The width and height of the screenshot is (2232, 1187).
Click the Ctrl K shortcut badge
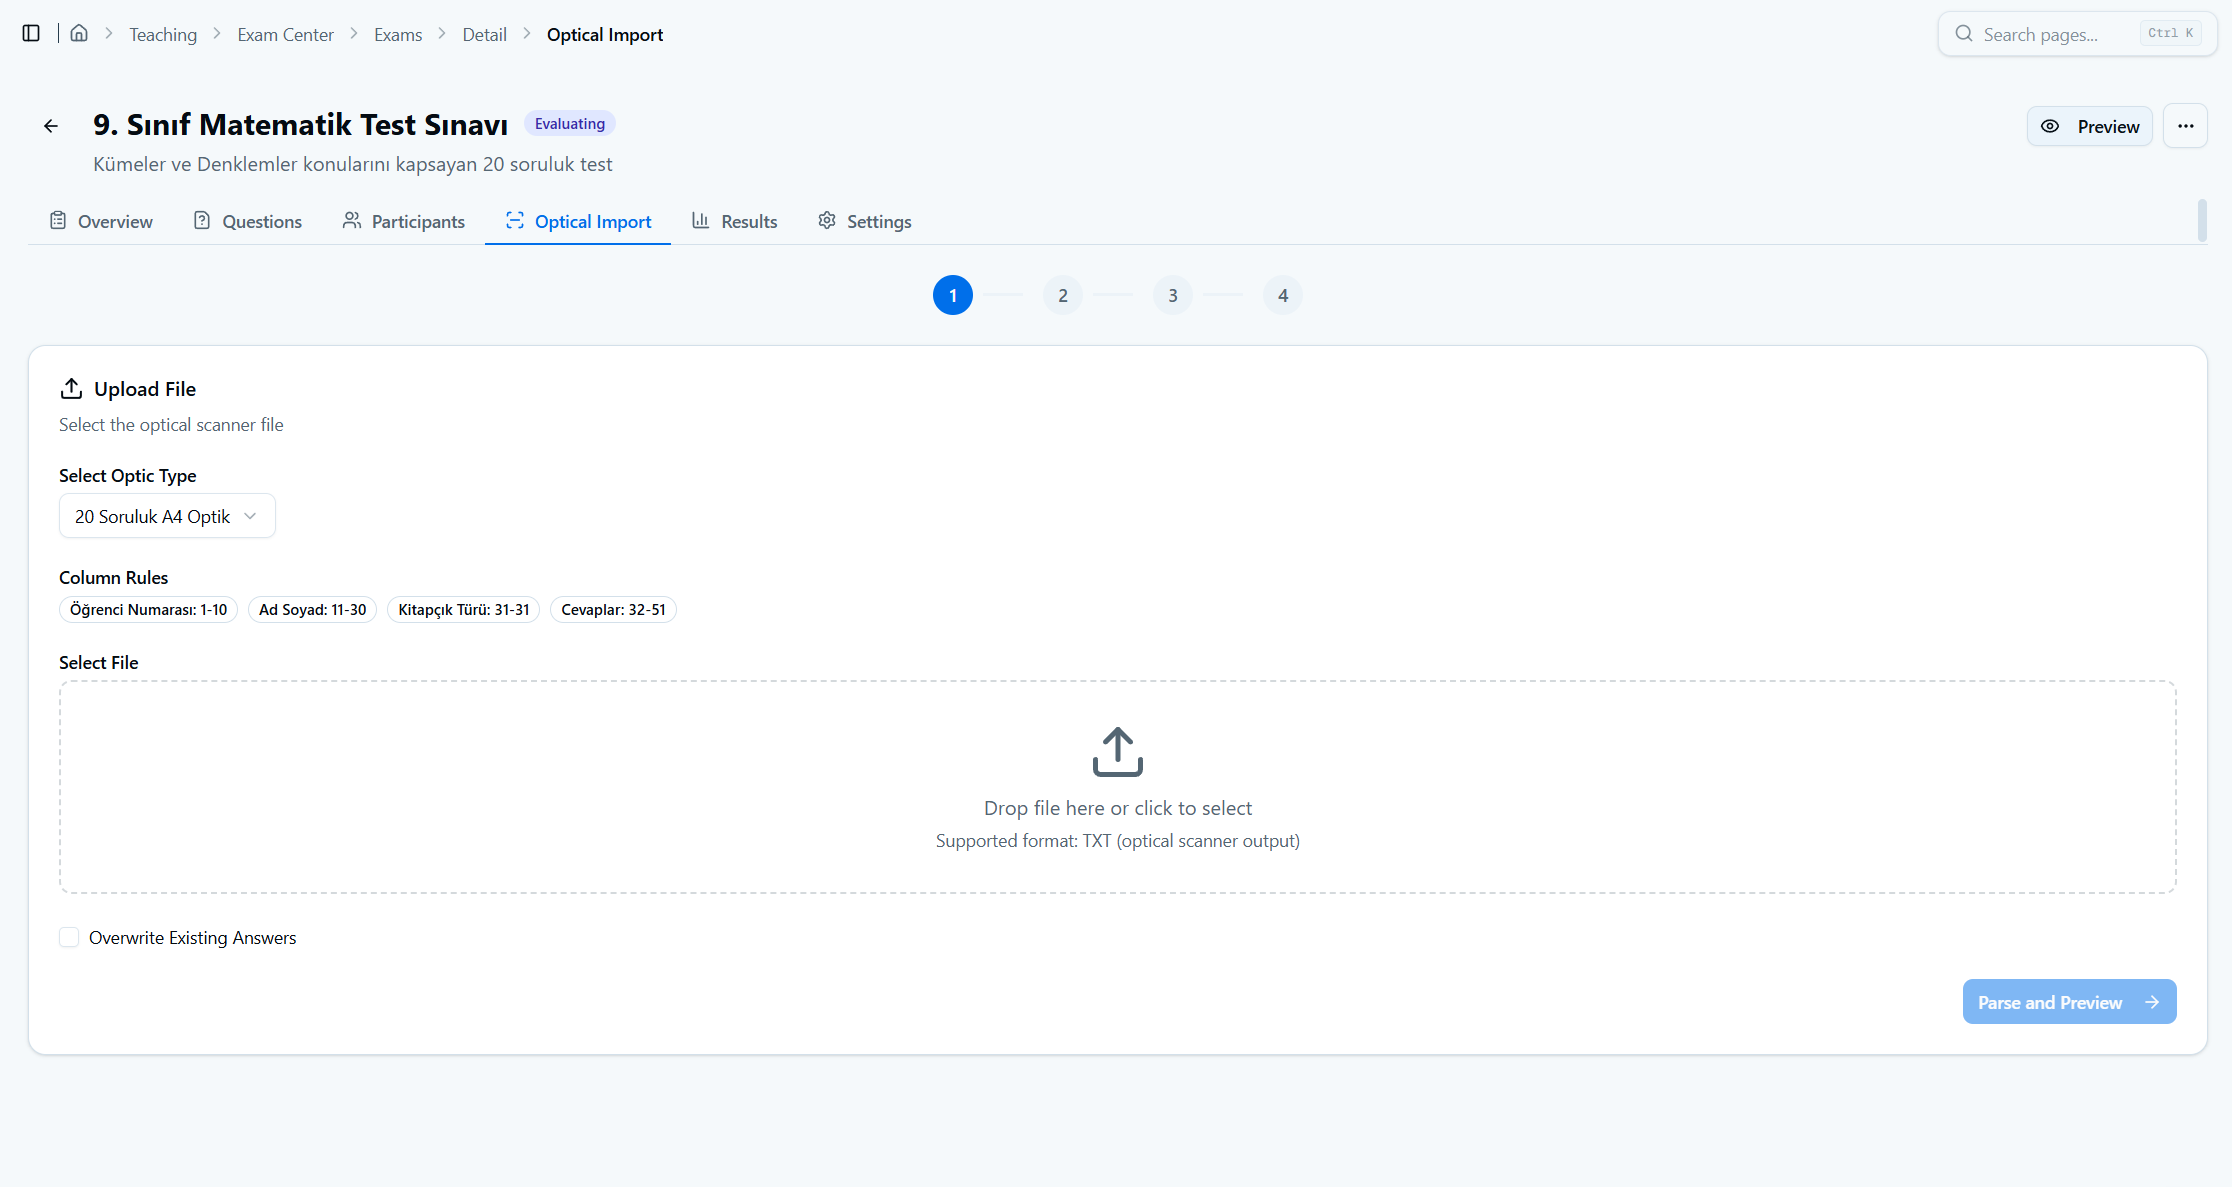click(2170, 33)
